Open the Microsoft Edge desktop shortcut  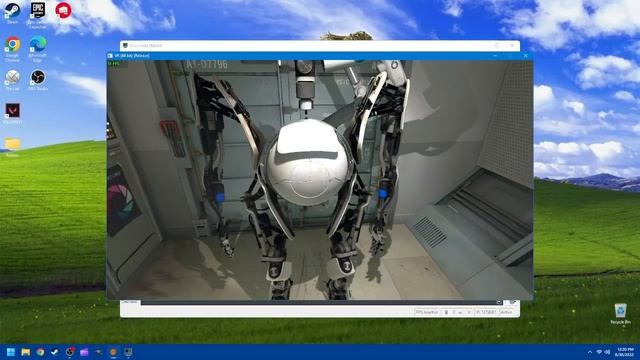click(38, 49)
